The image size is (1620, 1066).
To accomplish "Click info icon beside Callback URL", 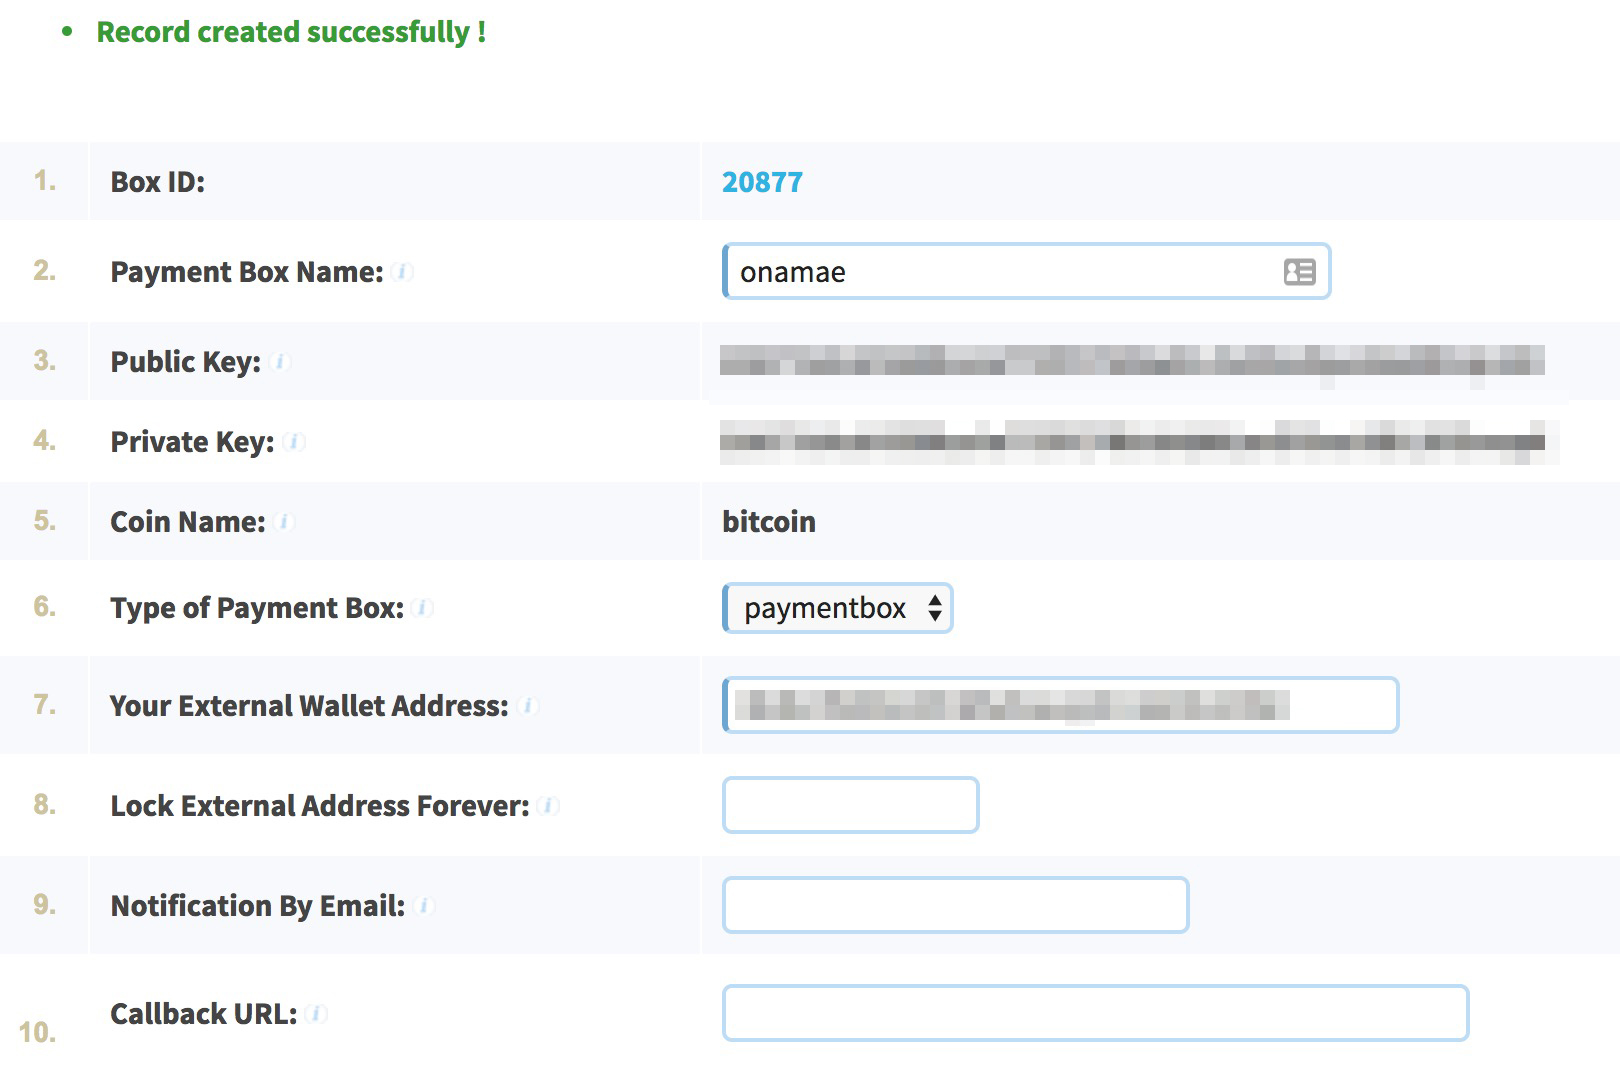I will pyautogui.click(x=316, y=1014).
